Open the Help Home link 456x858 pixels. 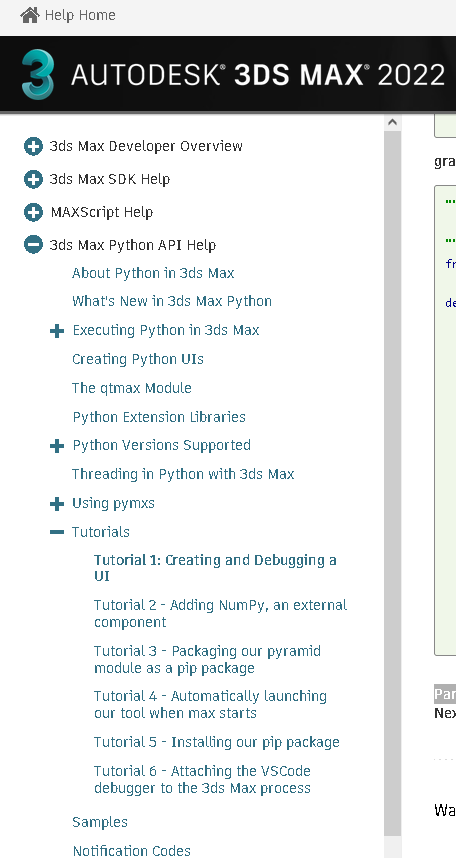click(80, 15)
